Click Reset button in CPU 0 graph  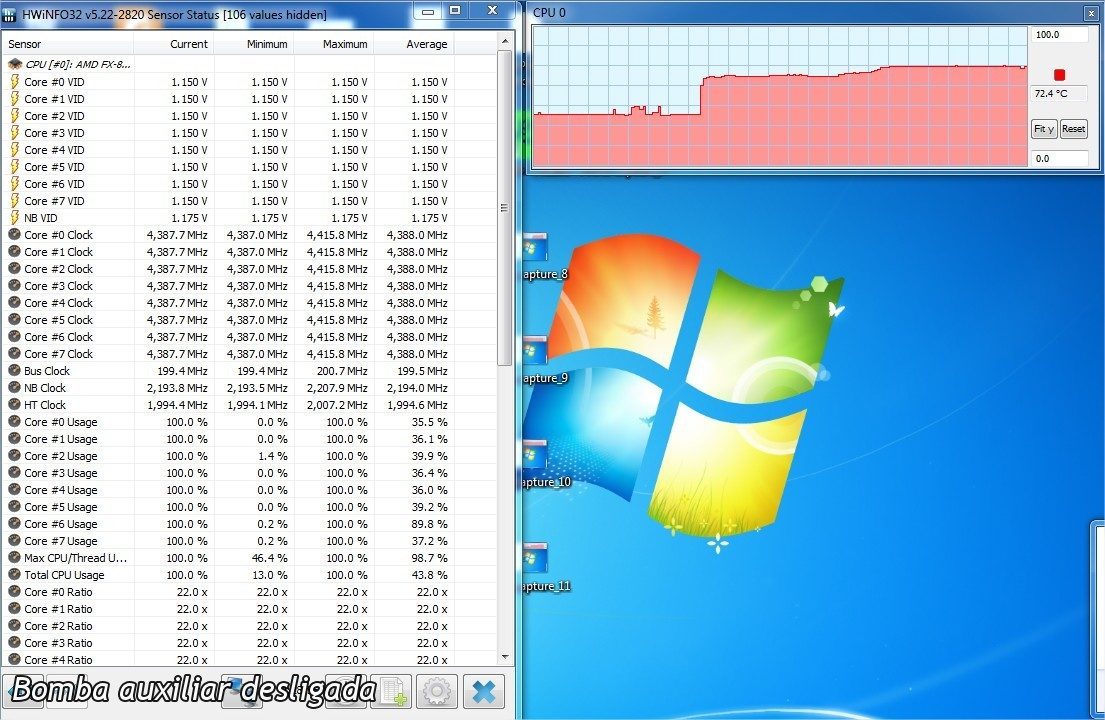[x=1073, y=129]
